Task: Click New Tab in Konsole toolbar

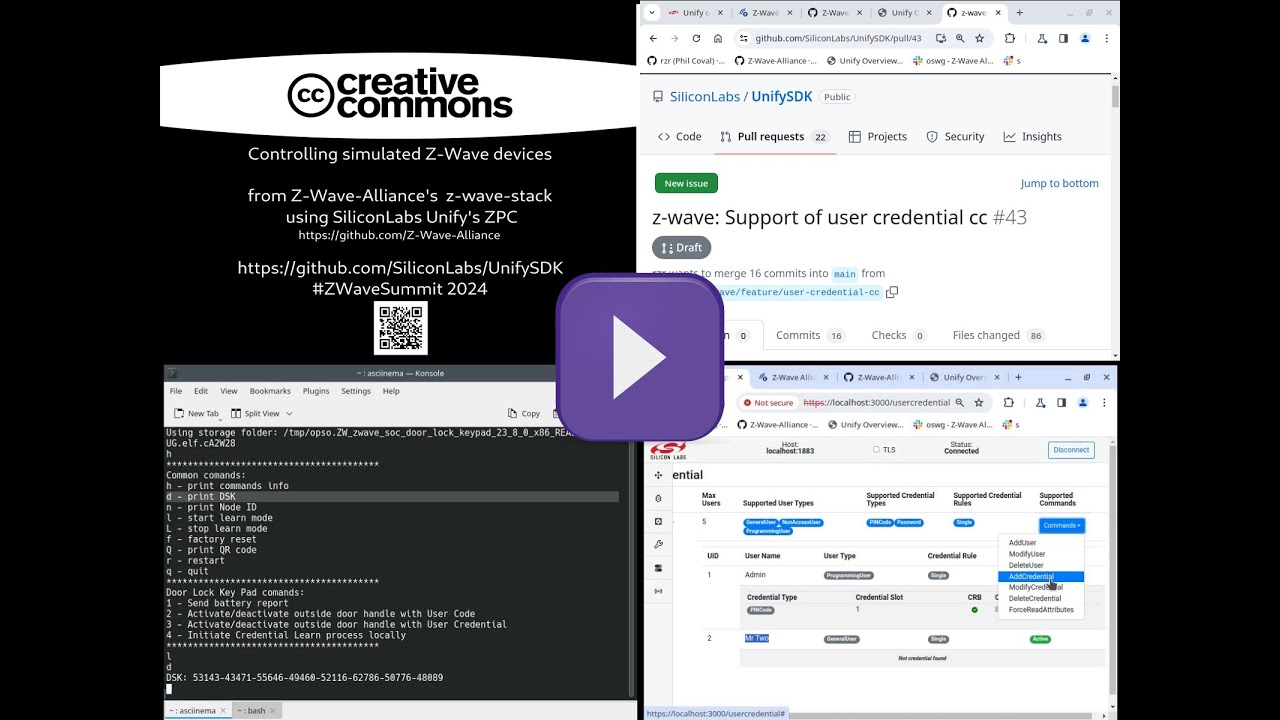Action: click(x=196, y=414)
